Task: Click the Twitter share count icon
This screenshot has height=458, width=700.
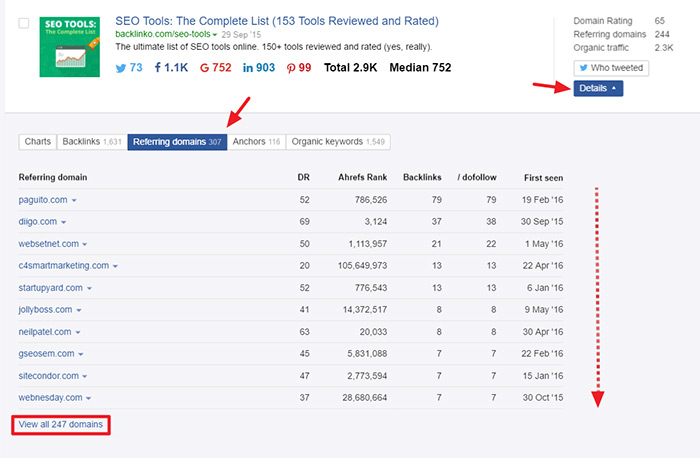Action: [121, 68]
